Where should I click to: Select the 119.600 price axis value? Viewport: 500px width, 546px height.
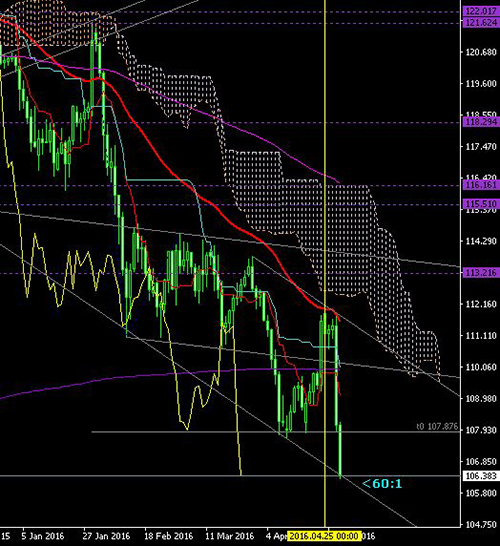tap(481, 84)
